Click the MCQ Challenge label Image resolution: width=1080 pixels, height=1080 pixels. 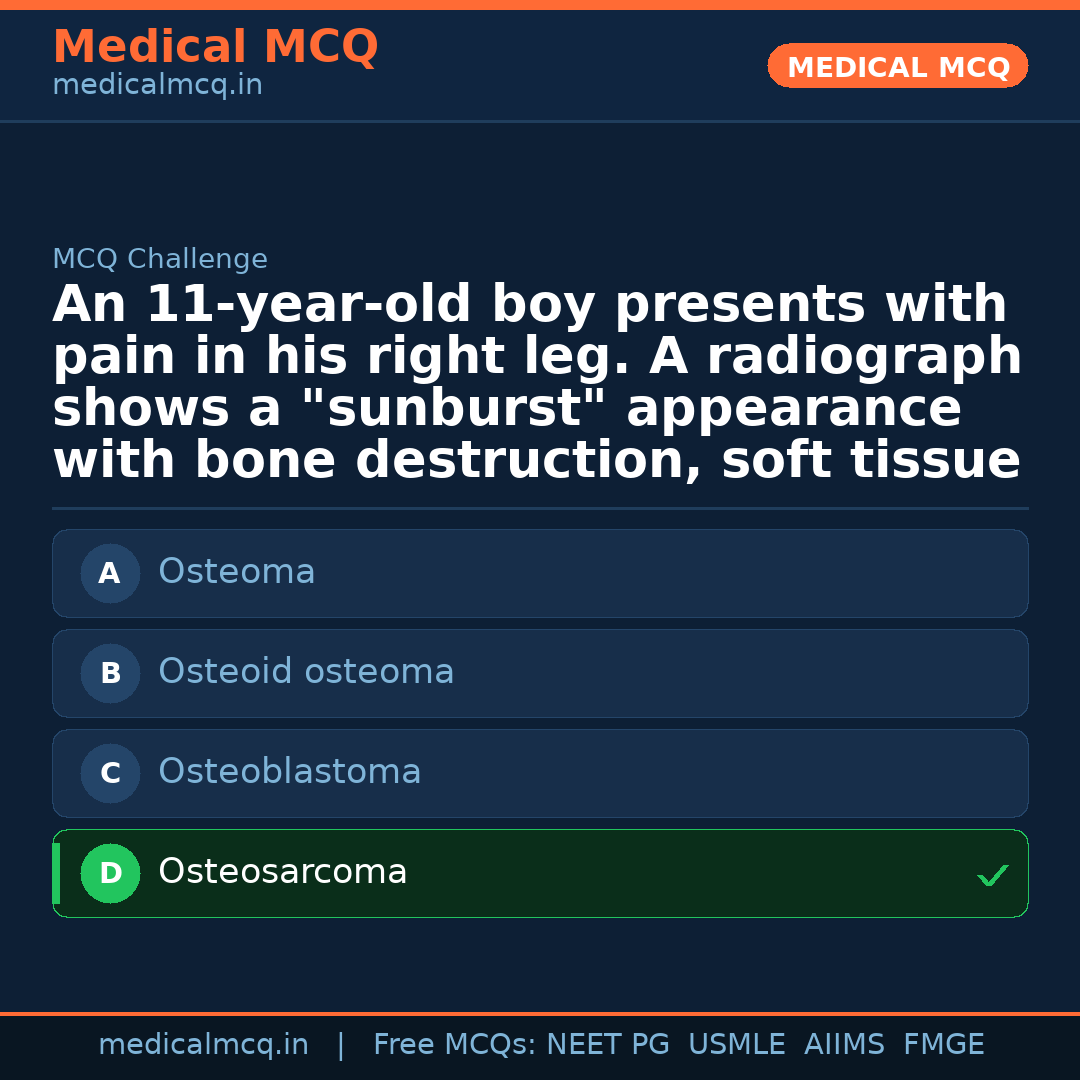point(160,258)
